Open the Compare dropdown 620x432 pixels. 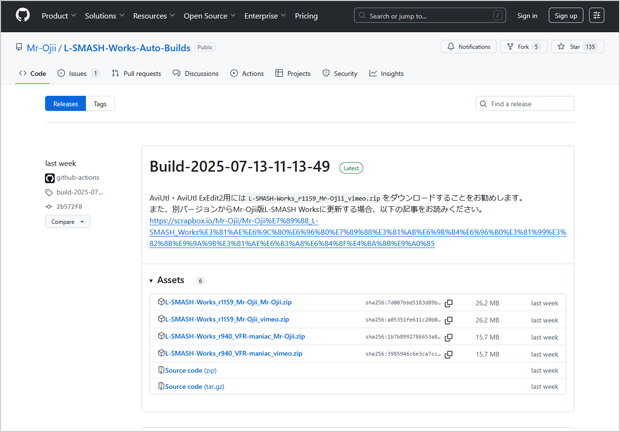[x=67, y=222]
